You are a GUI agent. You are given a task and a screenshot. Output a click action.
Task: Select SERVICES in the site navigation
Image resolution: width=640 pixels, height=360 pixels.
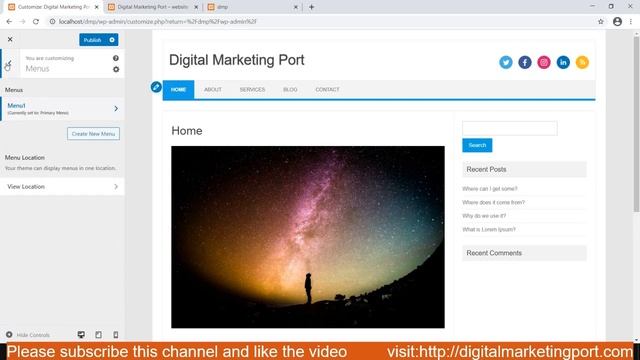pyautogui.click(x=252, y=89)
